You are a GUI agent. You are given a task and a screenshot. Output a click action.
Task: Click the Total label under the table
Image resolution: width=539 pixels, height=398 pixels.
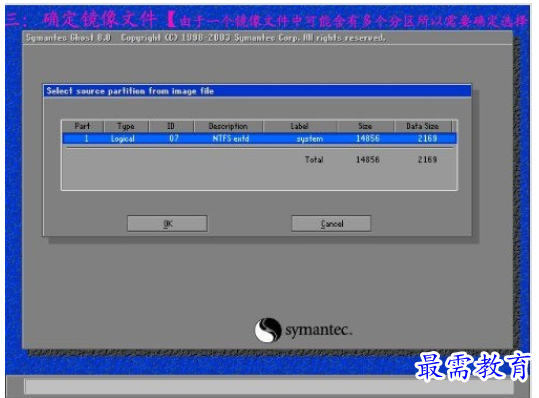pos(314,159)
